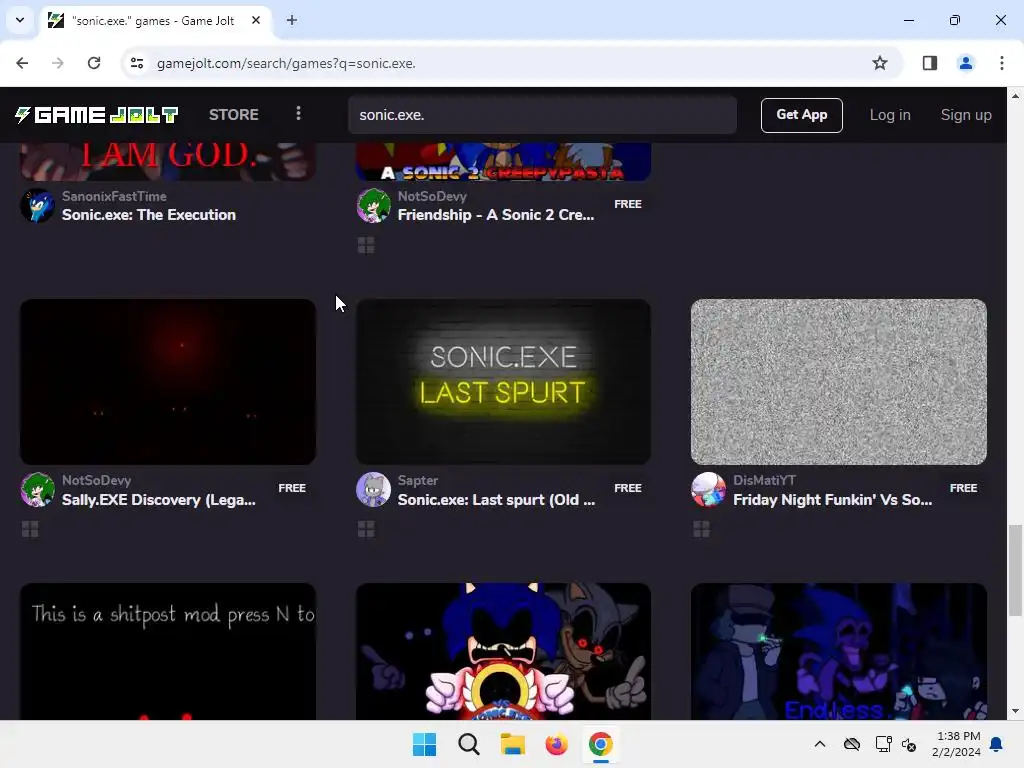Screen dimensions: 1024x768
Task: Bookmark this page with the star icon
Action: click(x=880, y=63)
